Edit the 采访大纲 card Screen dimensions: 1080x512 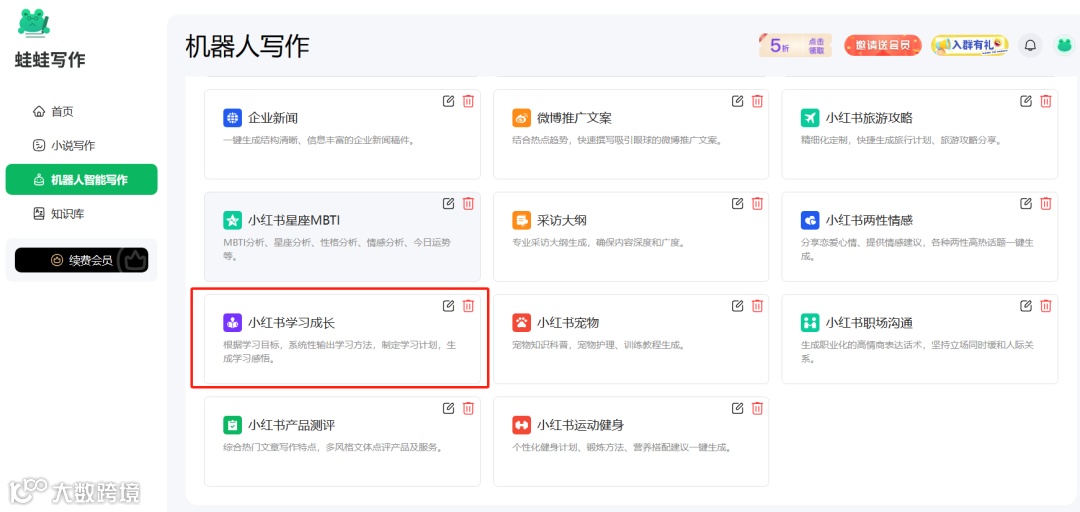(x=737, y=203)
